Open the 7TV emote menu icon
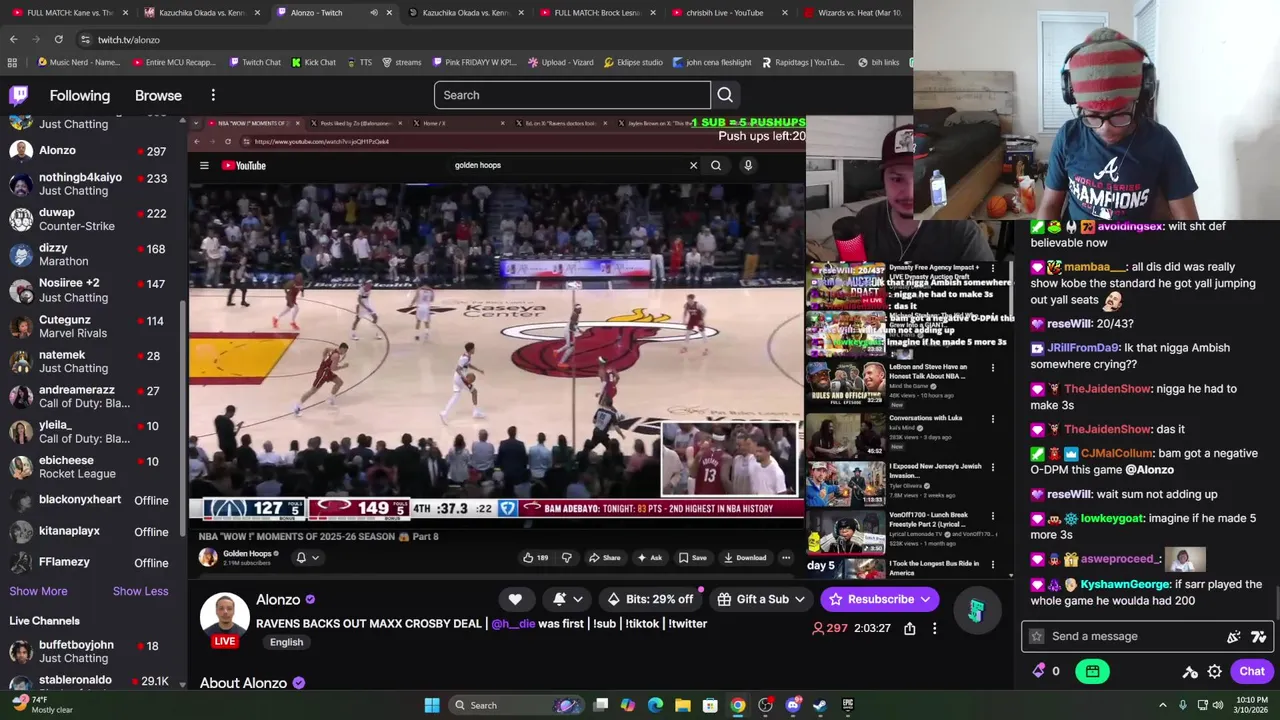 pyautogui.click(x=1259, y=636)
